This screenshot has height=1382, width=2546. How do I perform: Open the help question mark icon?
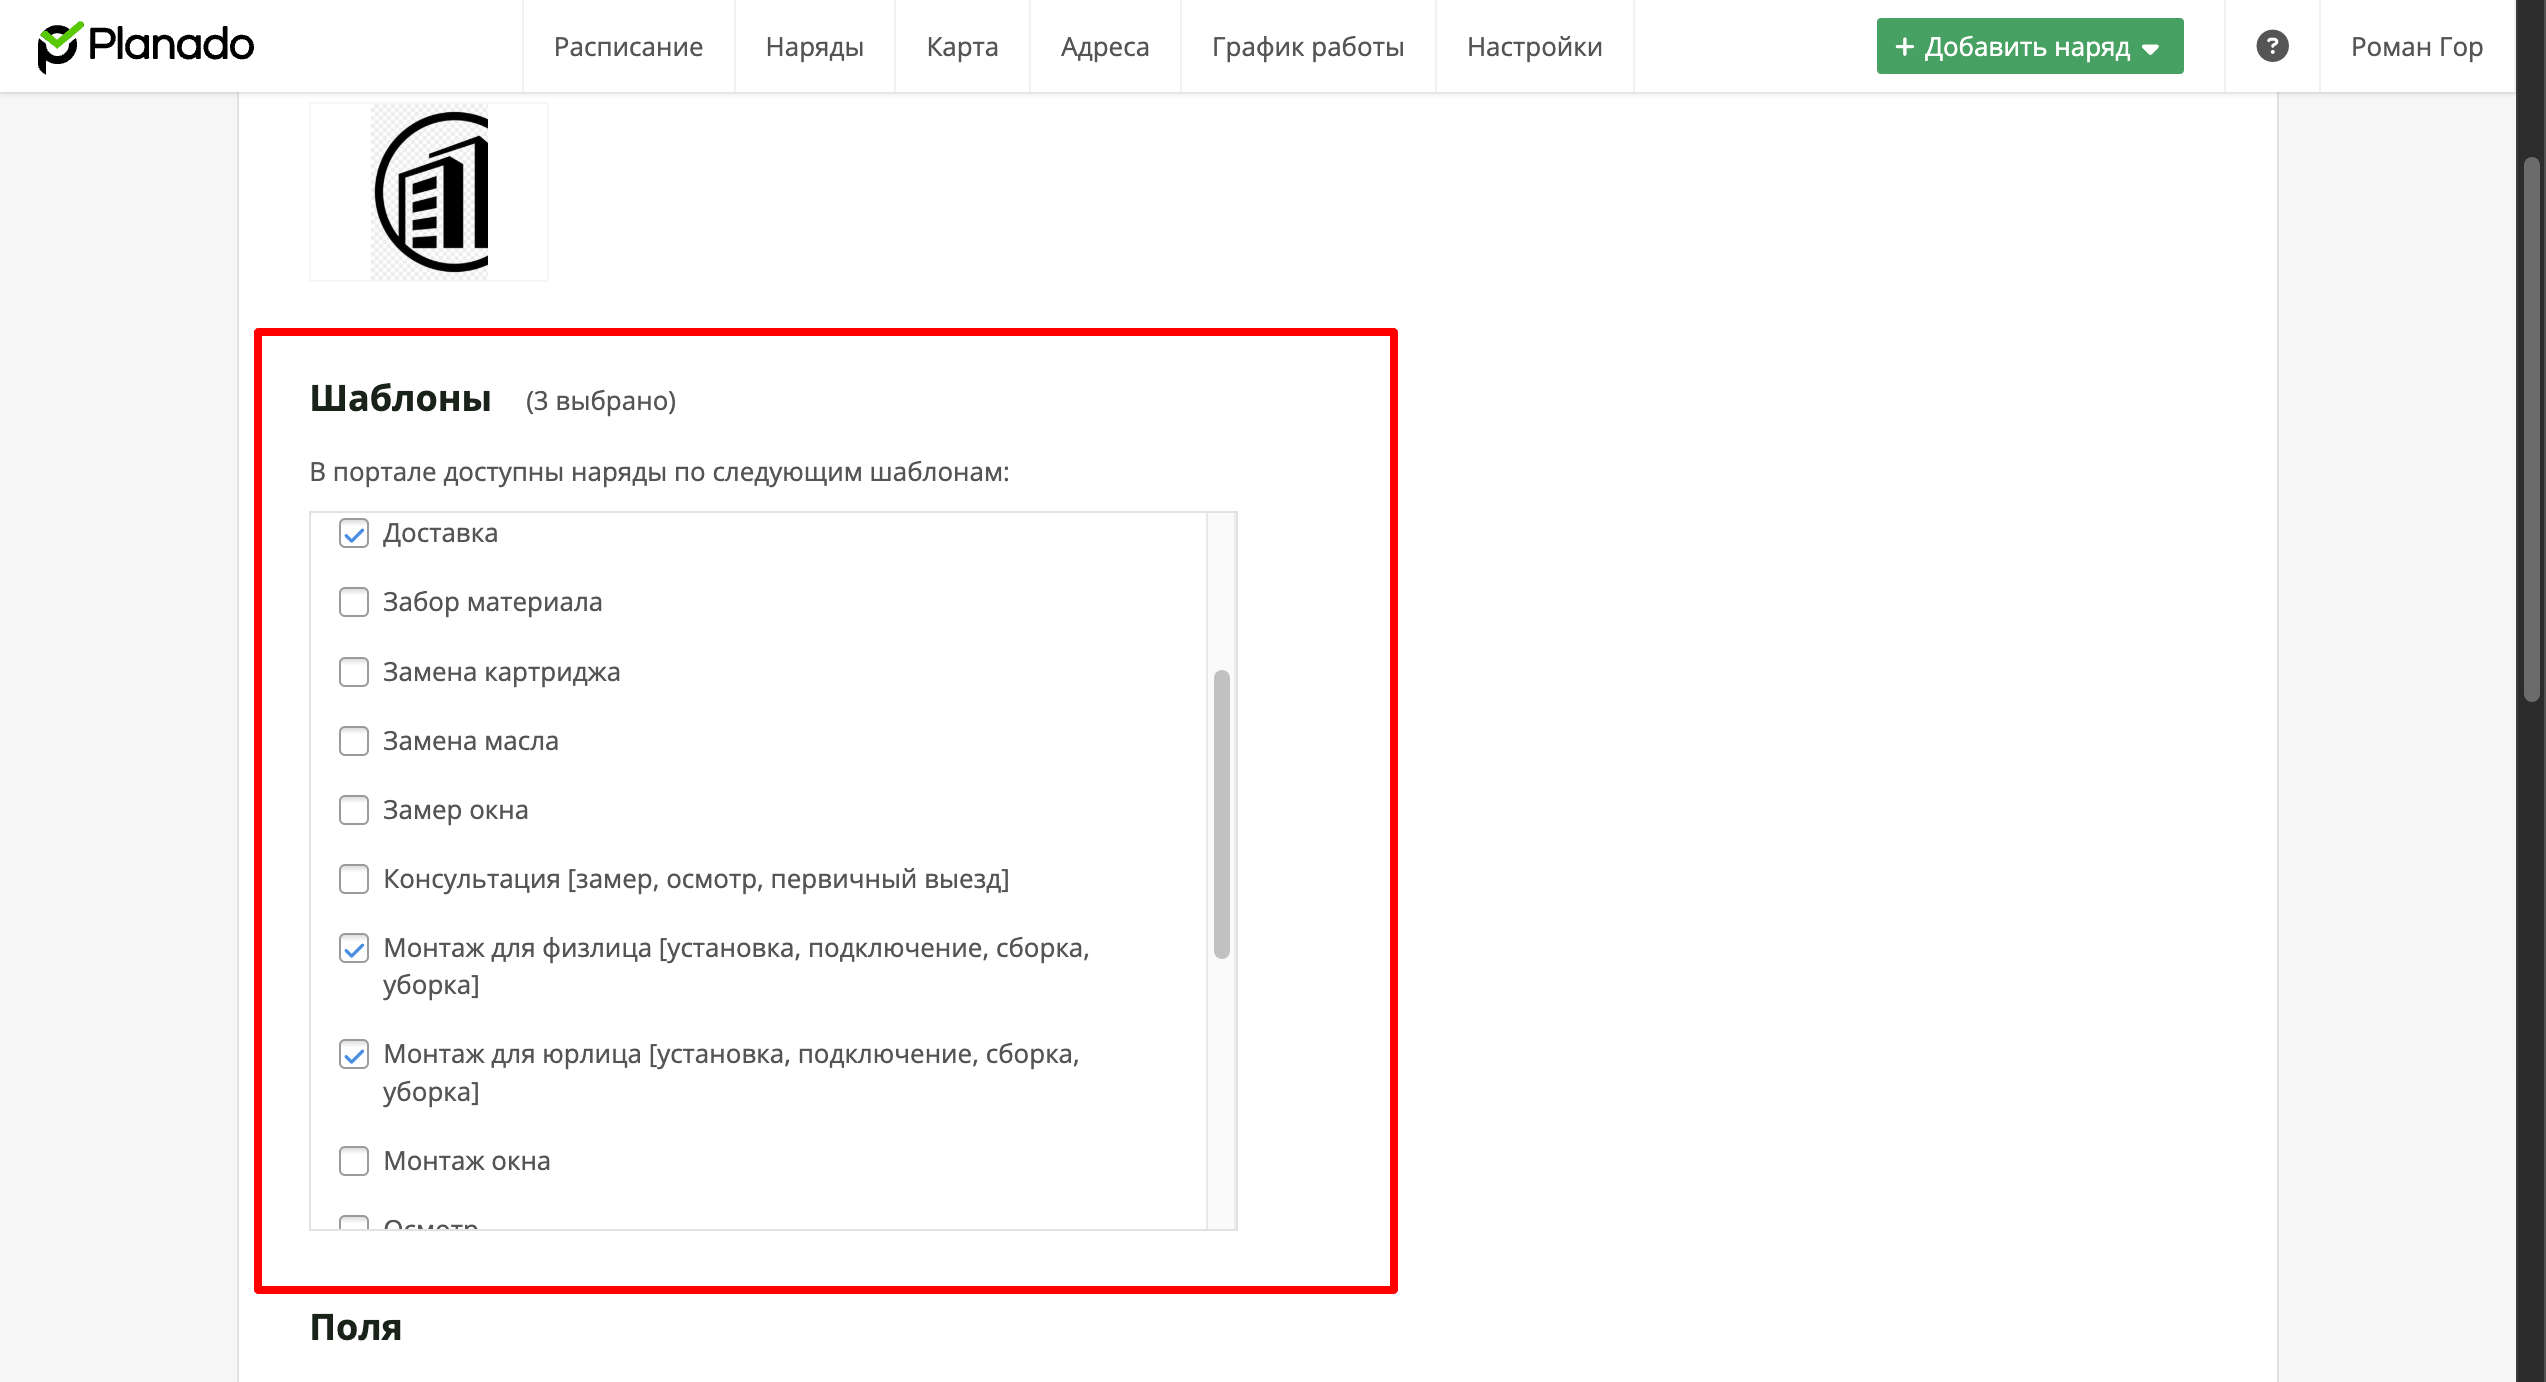pyautogui.click(x=2272, y=46)
